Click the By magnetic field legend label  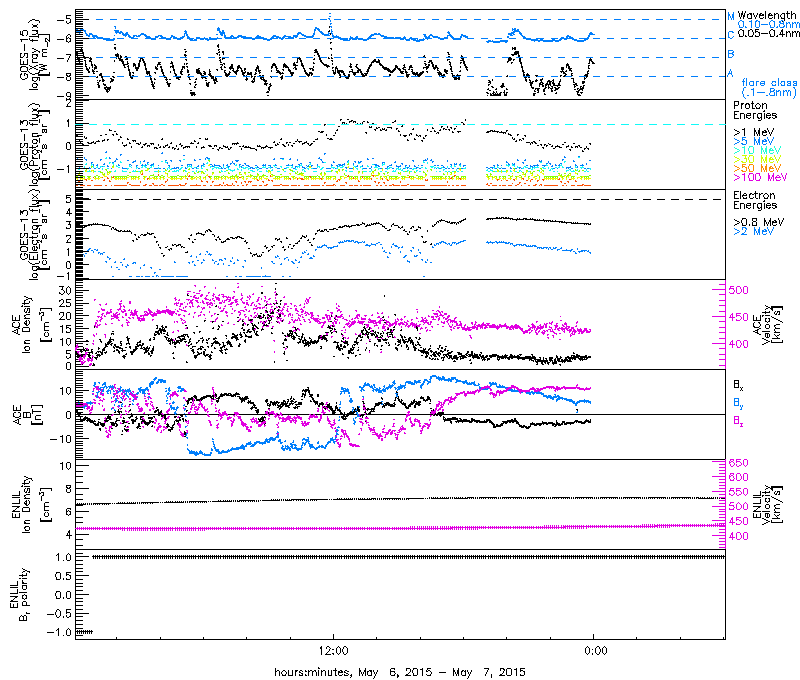738,403
